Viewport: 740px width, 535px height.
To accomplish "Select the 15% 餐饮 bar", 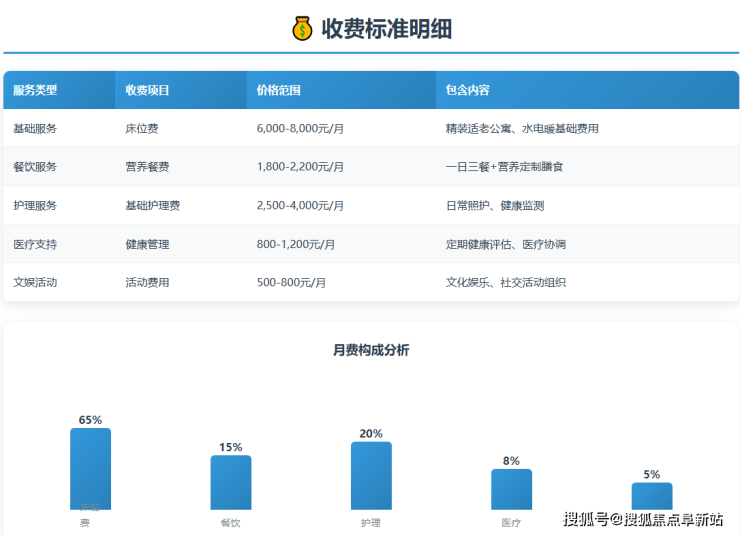I will 231,482.
